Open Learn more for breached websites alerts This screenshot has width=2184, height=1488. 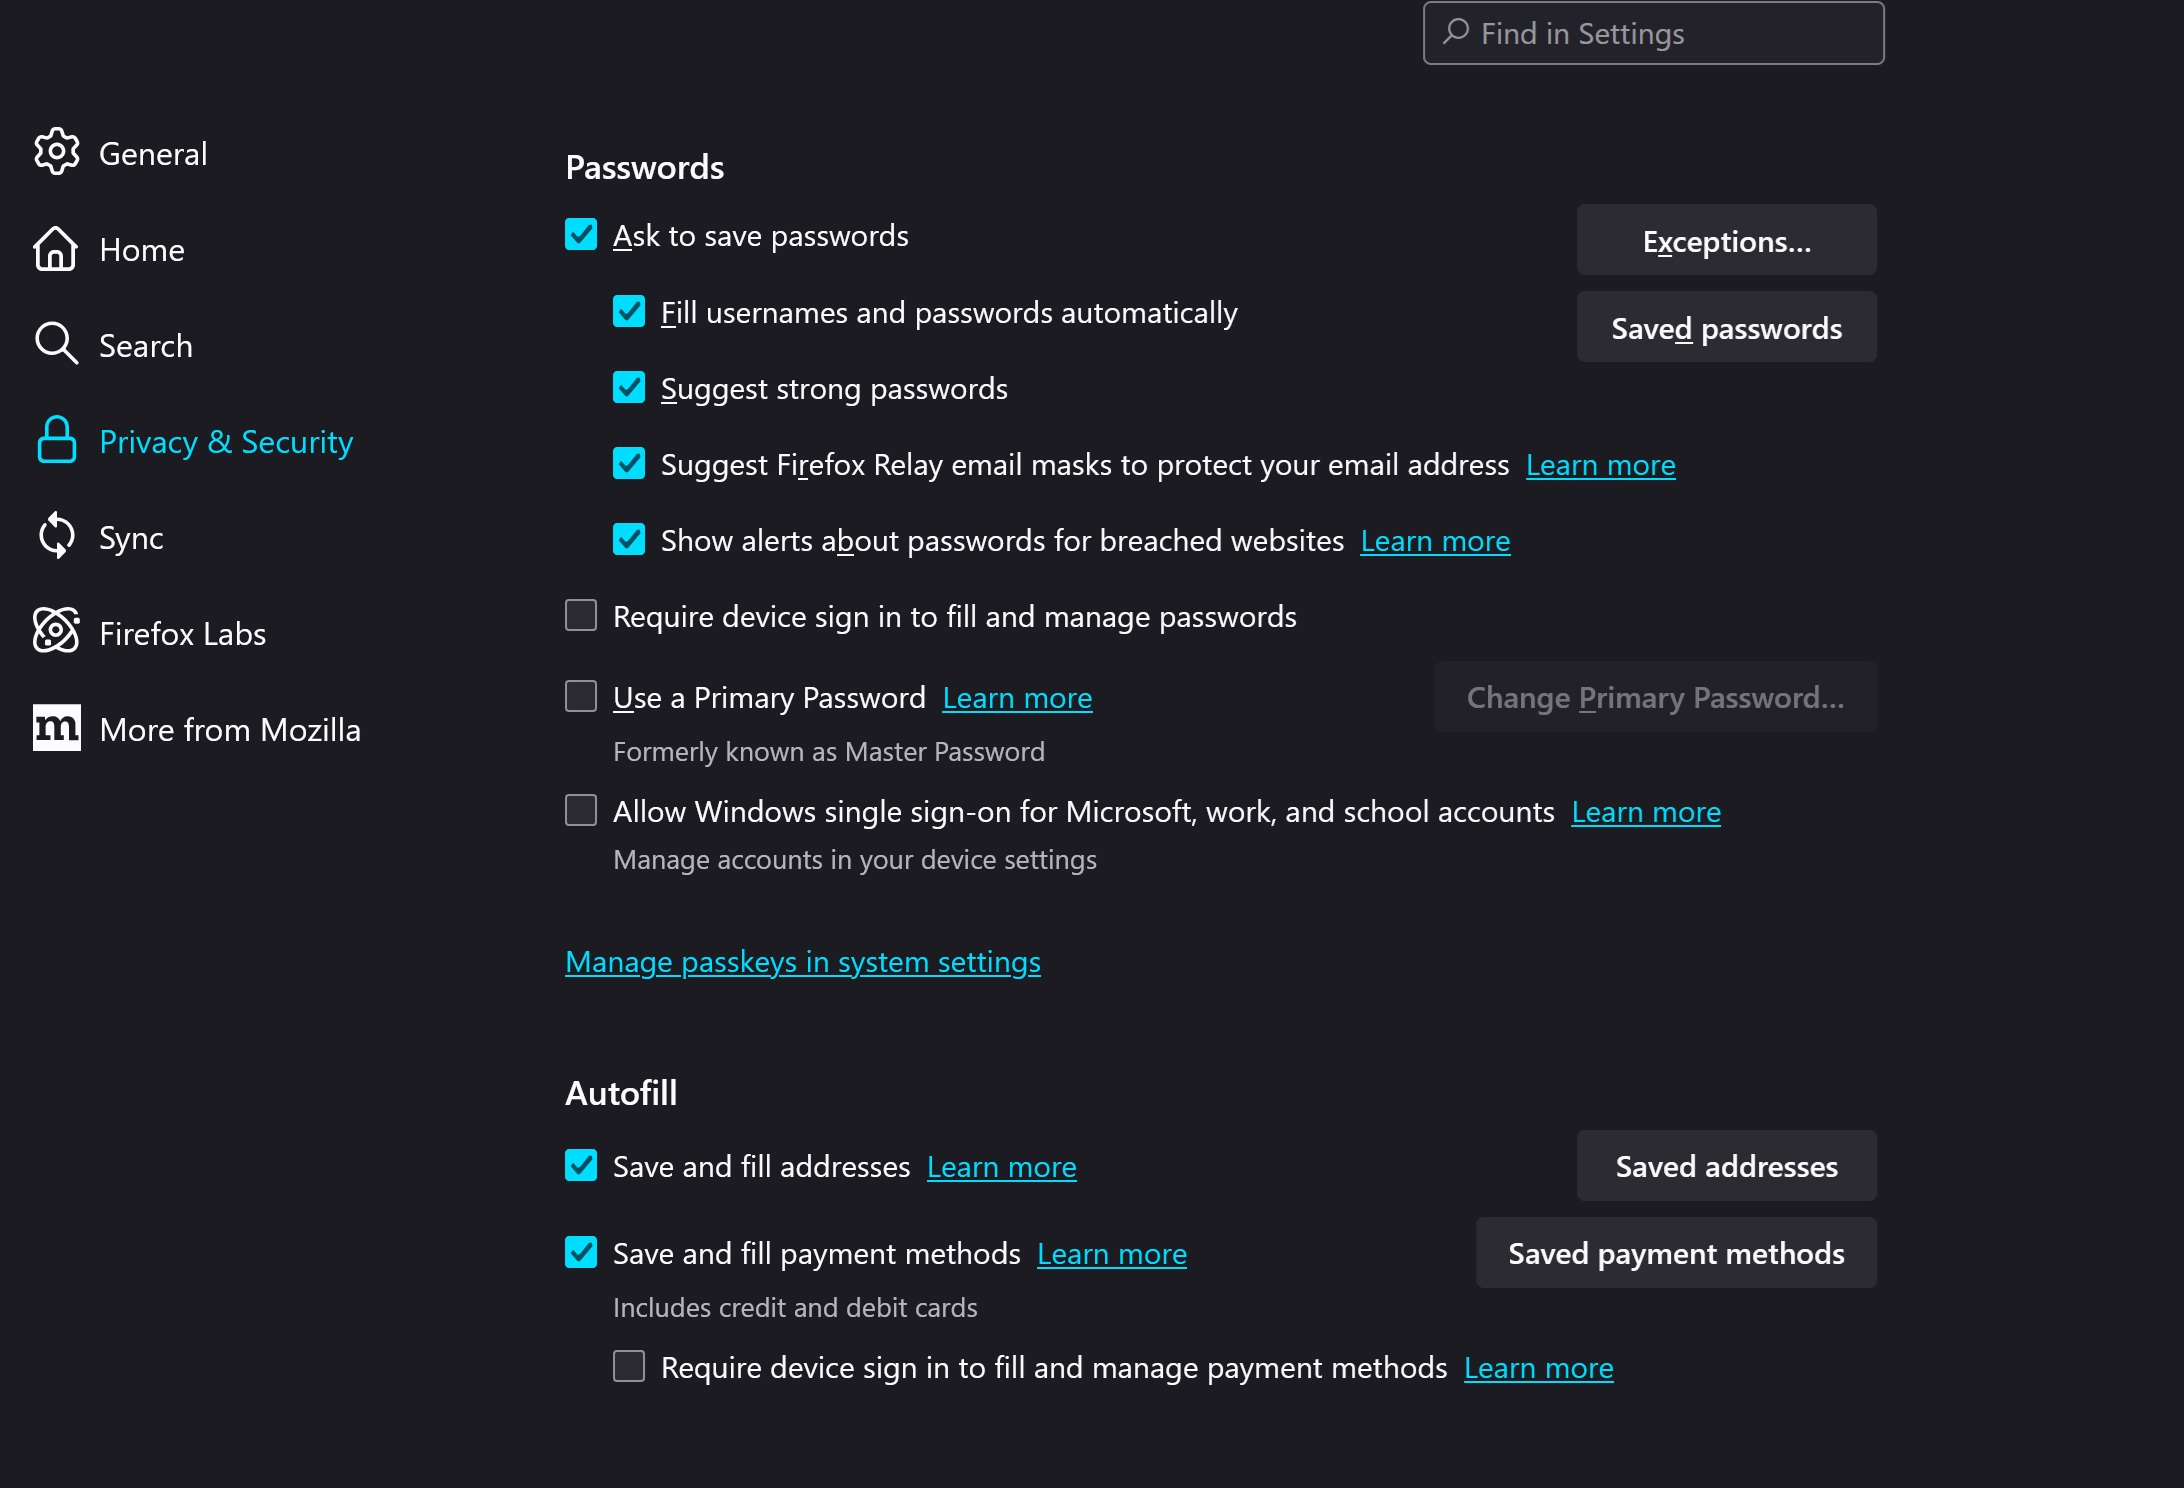coord(1435,541)
